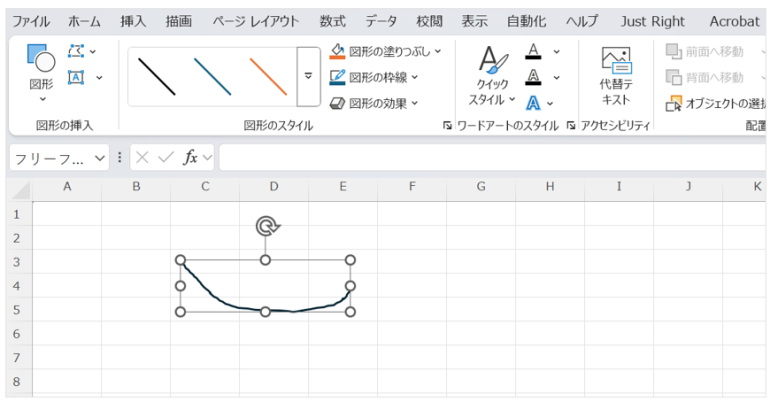Click the text box icon
770x402 pixels.
tap(76, 78)
